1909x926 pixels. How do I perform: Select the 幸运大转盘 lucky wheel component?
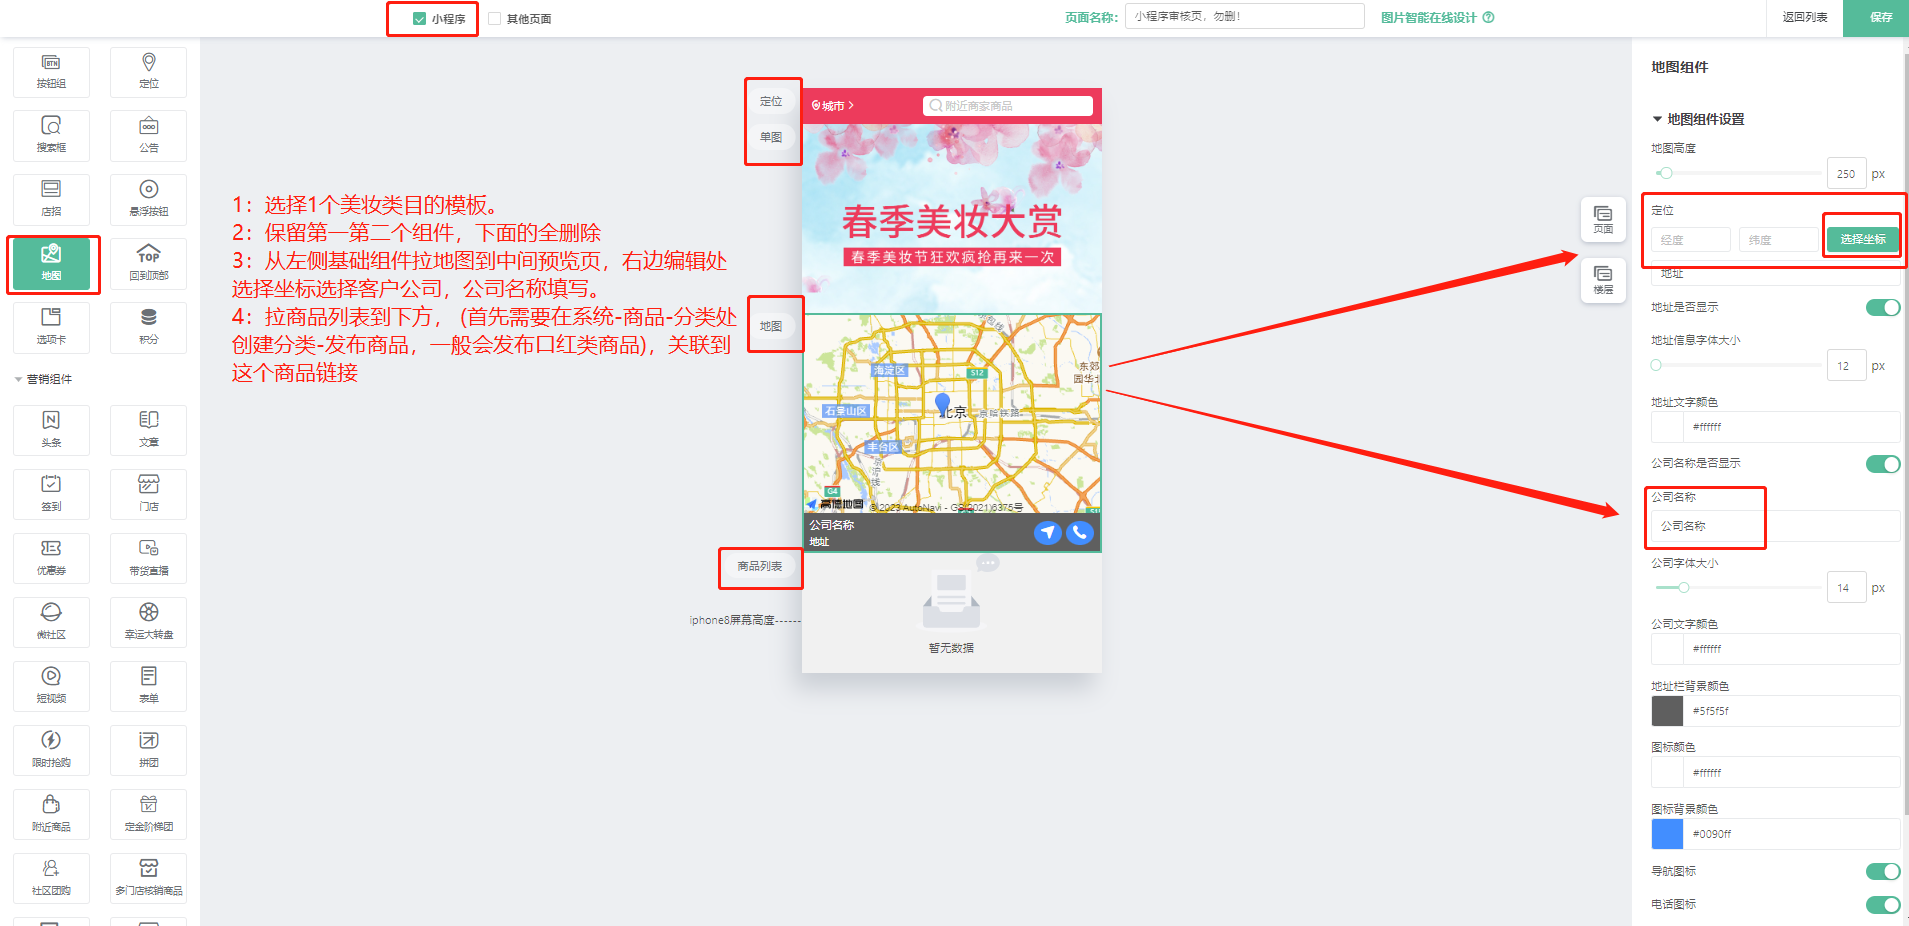click(148, 622)
